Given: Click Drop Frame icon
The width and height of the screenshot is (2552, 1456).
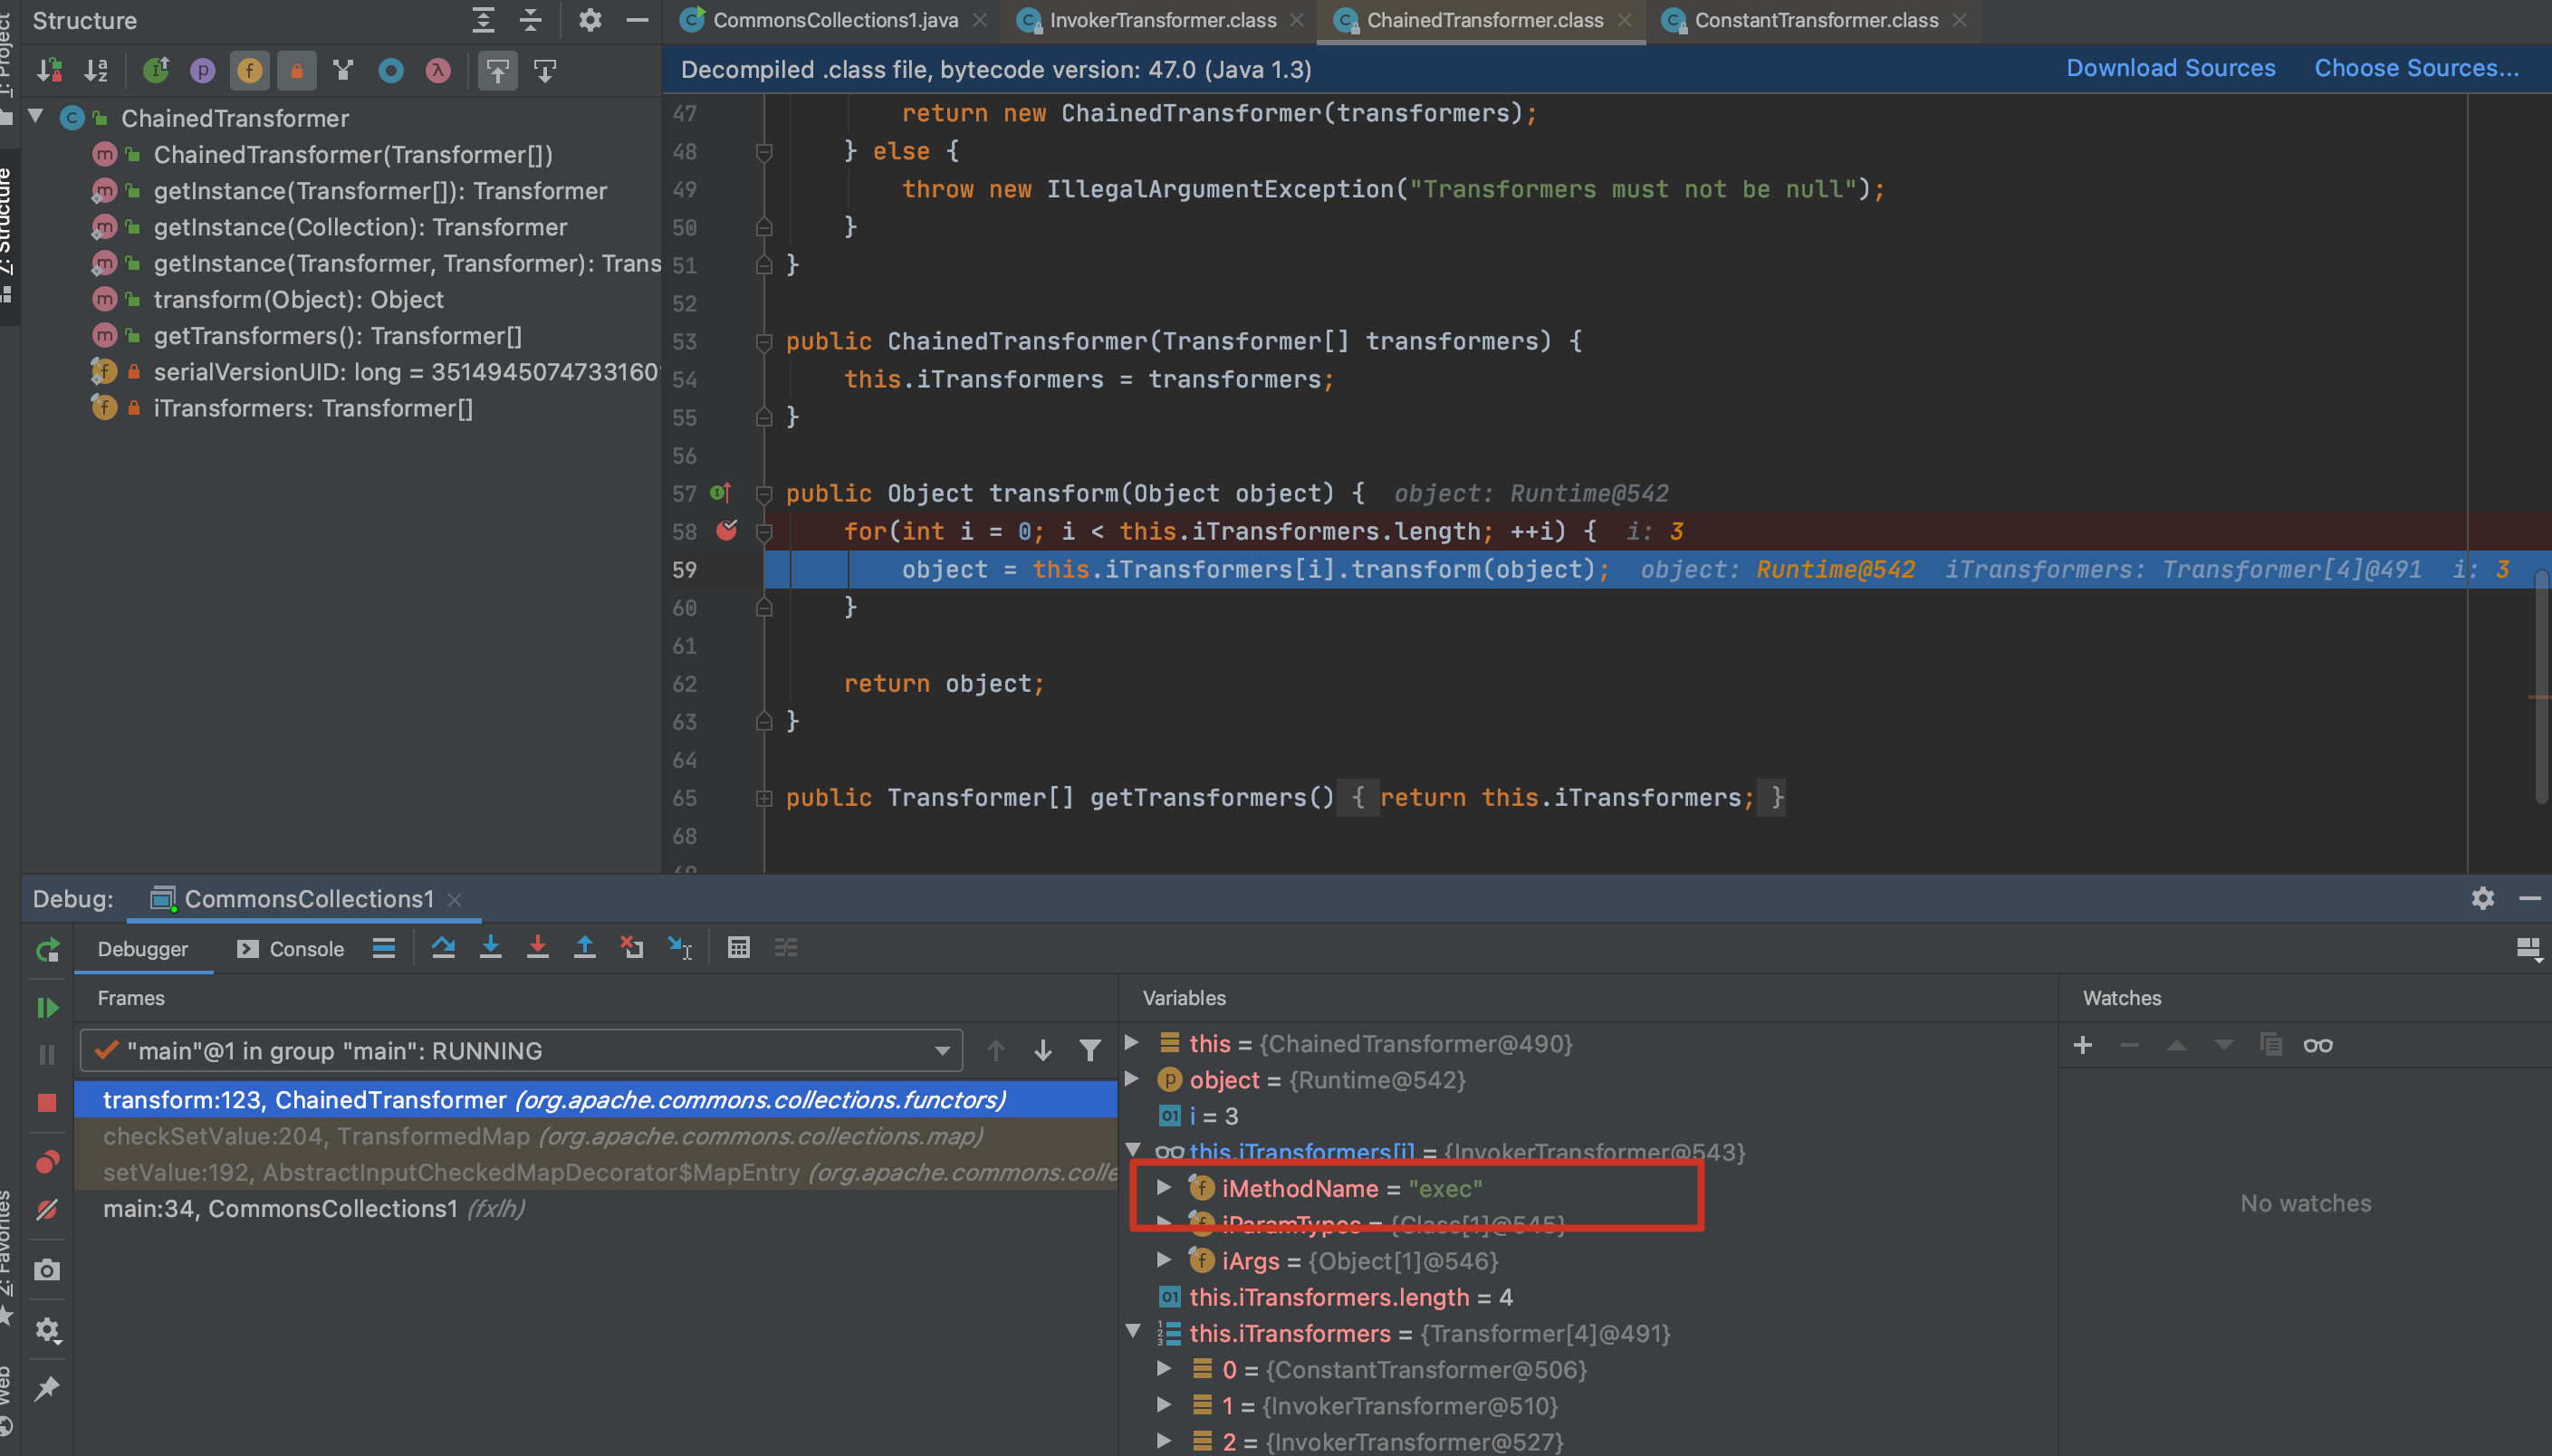Looking at the screenshot, I should tap(632, 947).
